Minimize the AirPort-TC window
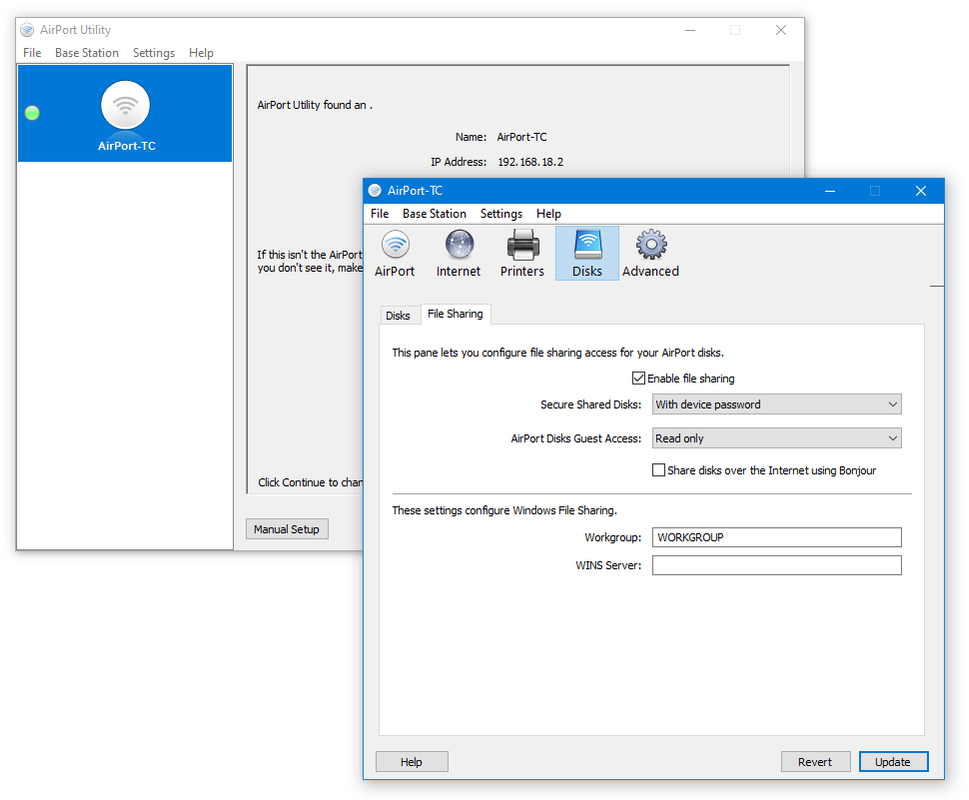Image resolution: width=969 pixels, height=800 pixels. (830, 191)
